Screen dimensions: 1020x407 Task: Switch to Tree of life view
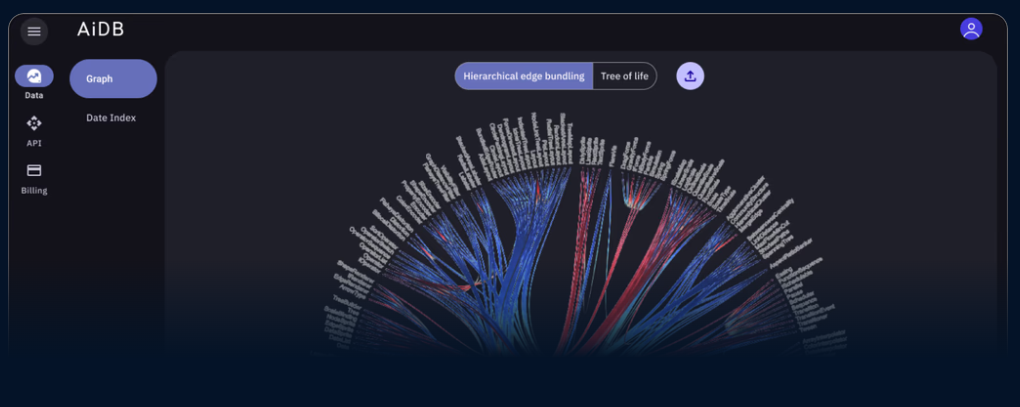tap(624, 76)
